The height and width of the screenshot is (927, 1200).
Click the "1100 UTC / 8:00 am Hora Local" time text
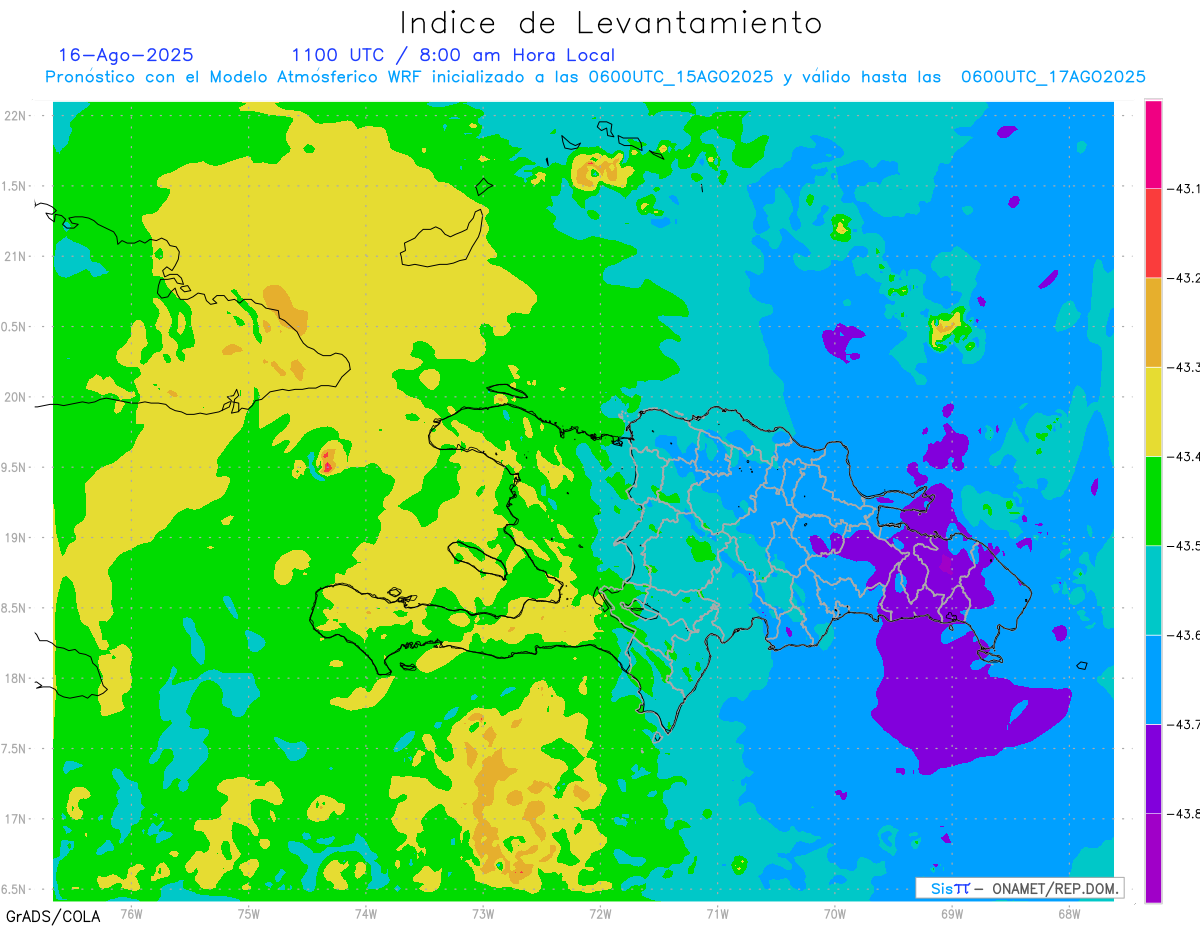[x=453, y=56]
